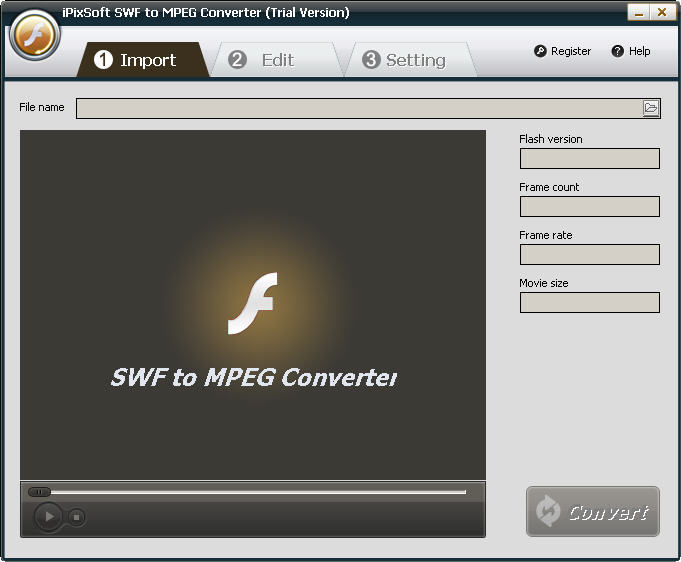The image size is (681, 562).
Task: Open the Help page
Action: click(631, 51)
